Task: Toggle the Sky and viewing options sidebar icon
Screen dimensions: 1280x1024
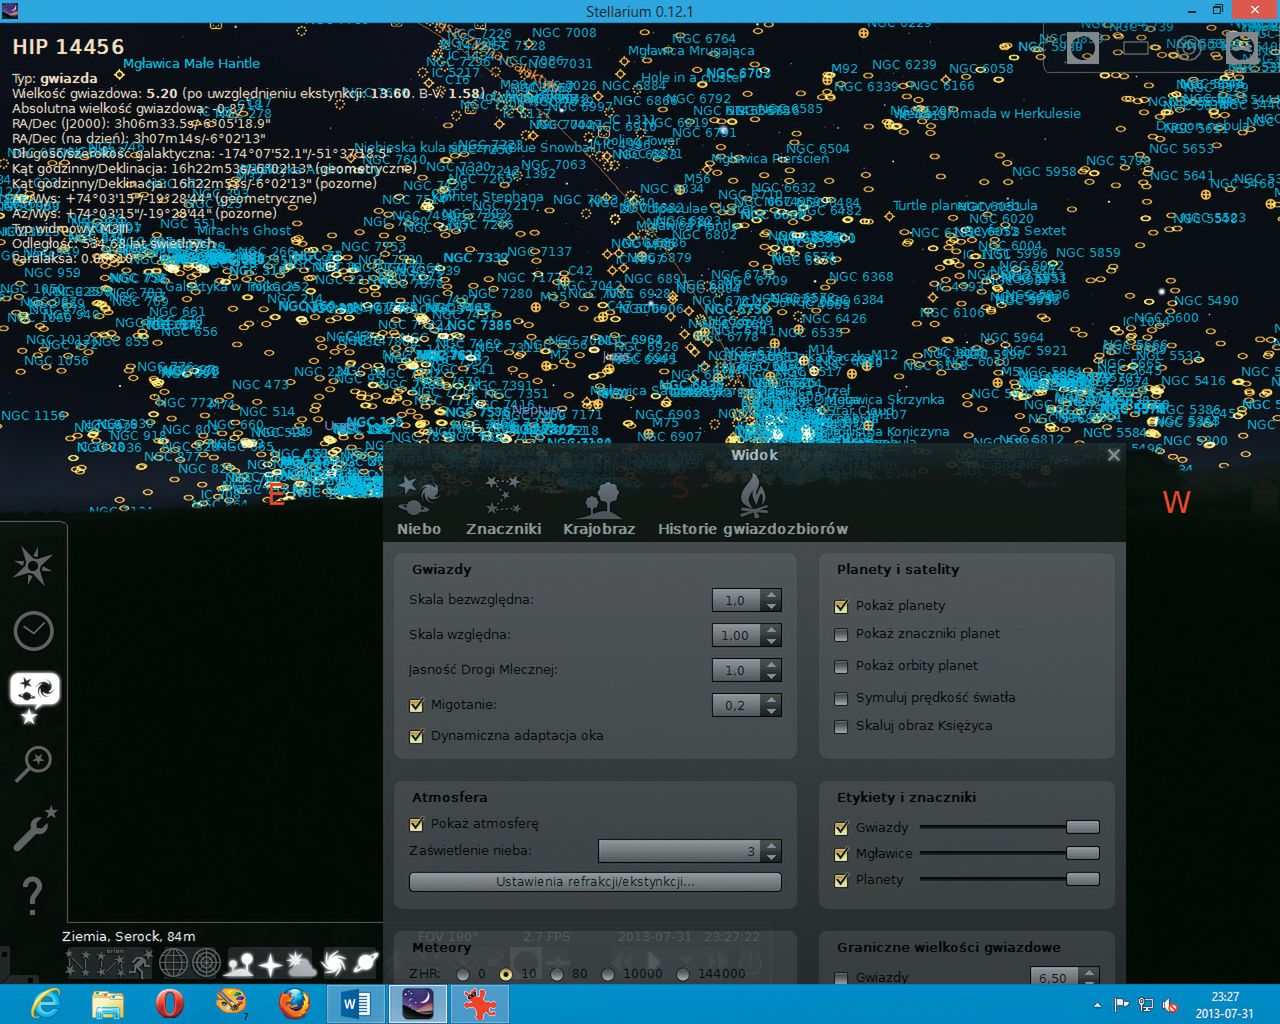Action: point(34,697)
